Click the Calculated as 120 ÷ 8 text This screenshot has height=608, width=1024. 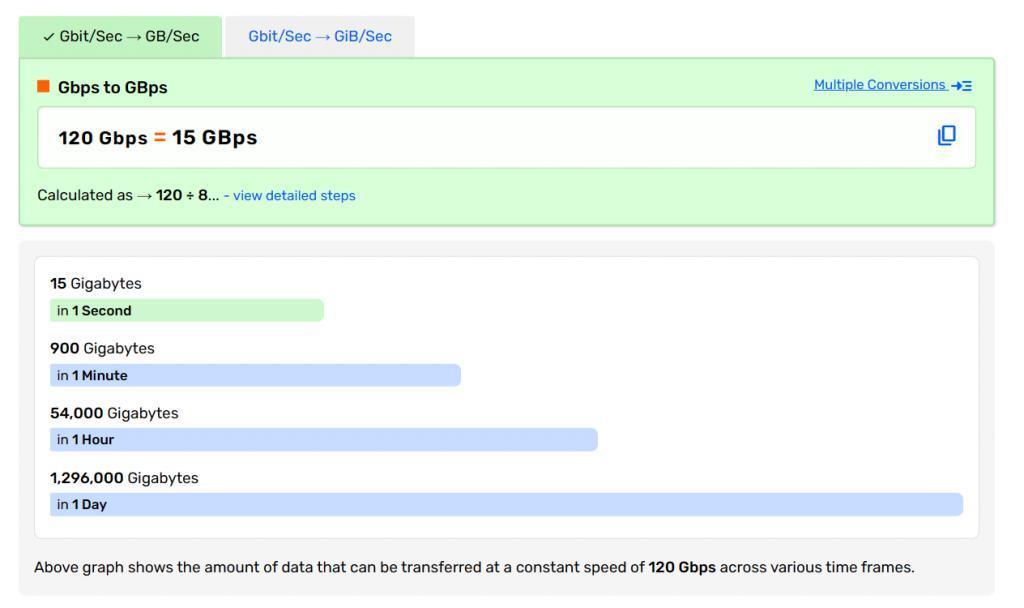[x=127, y=195]
